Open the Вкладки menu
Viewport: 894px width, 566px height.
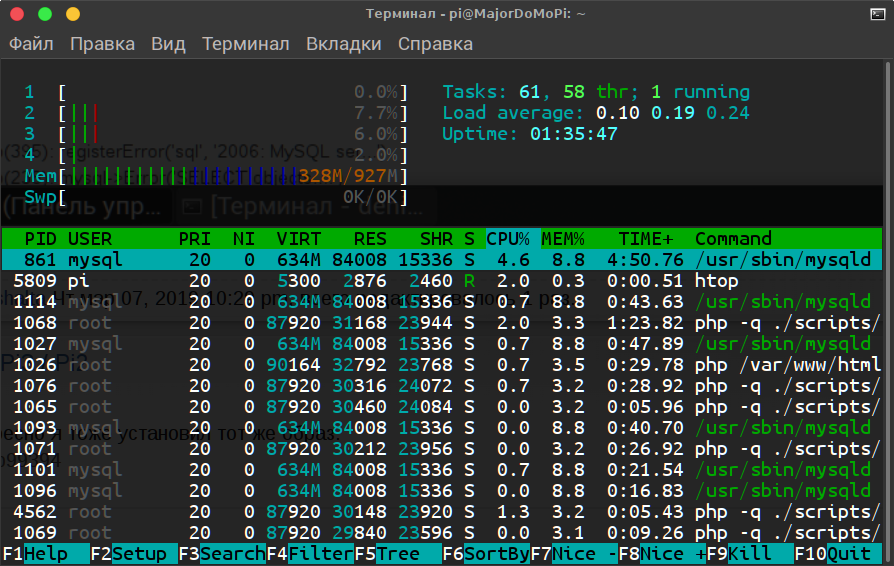[x=344, y=44]
